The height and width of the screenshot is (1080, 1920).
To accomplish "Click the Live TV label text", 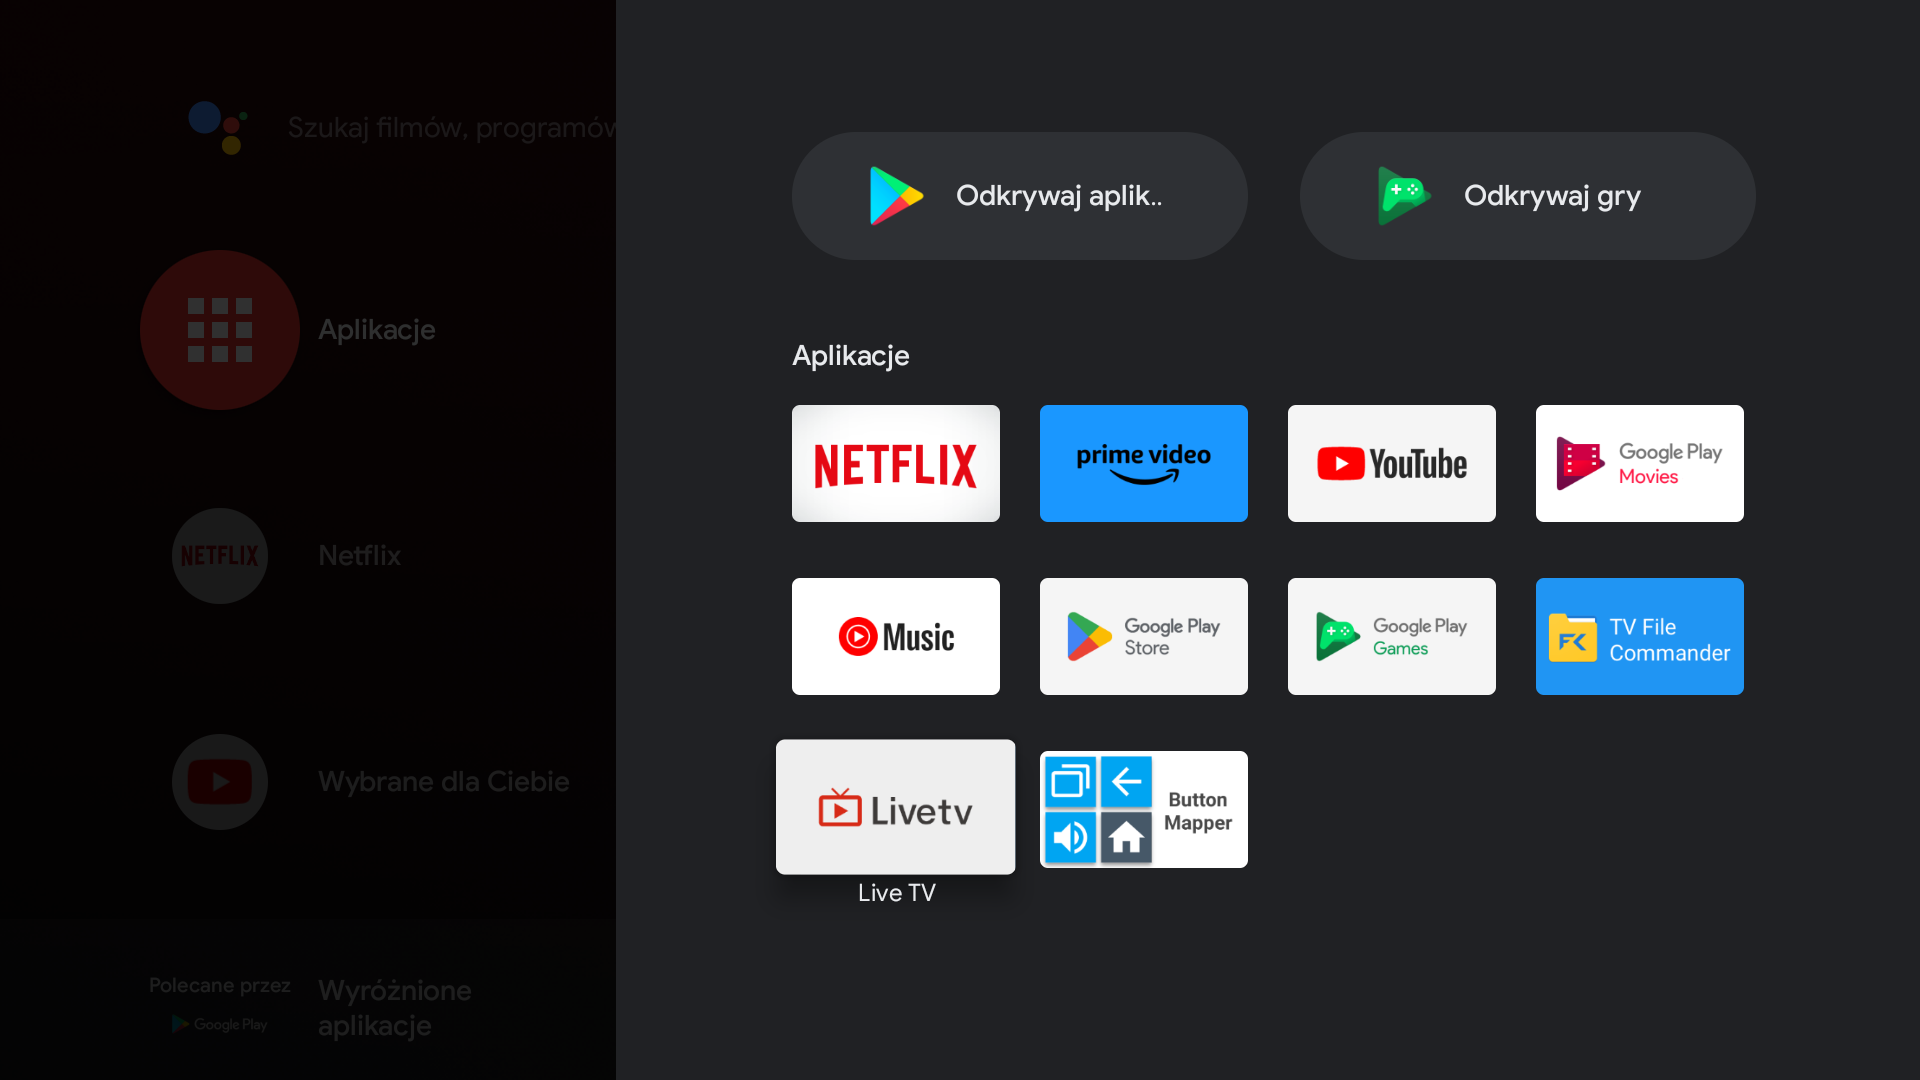I will (896, 893).
